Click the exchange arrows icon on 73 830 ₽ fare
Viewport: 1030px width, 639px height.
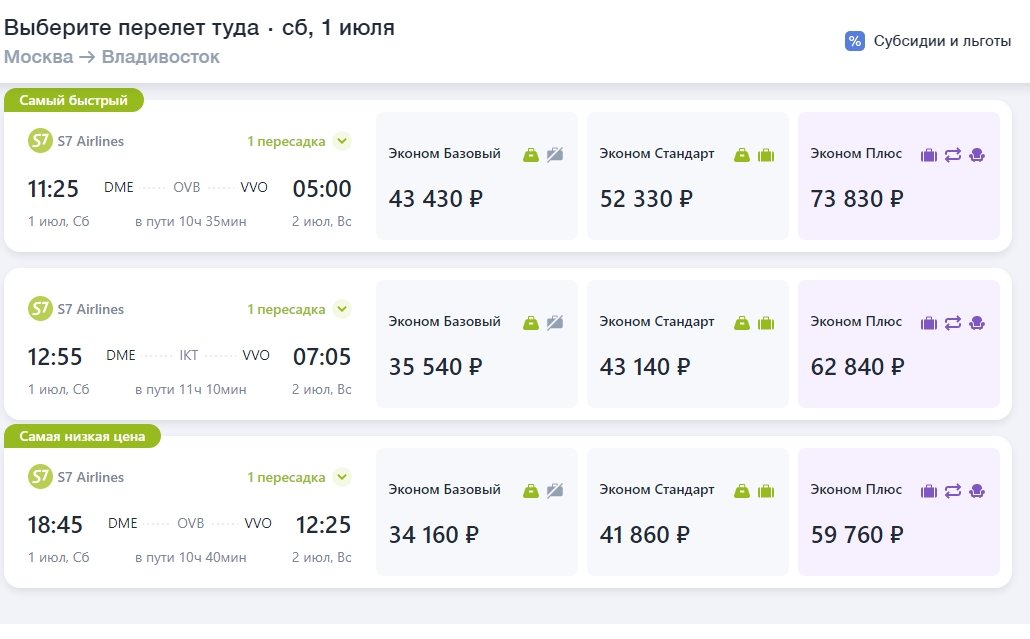[952, 154]
